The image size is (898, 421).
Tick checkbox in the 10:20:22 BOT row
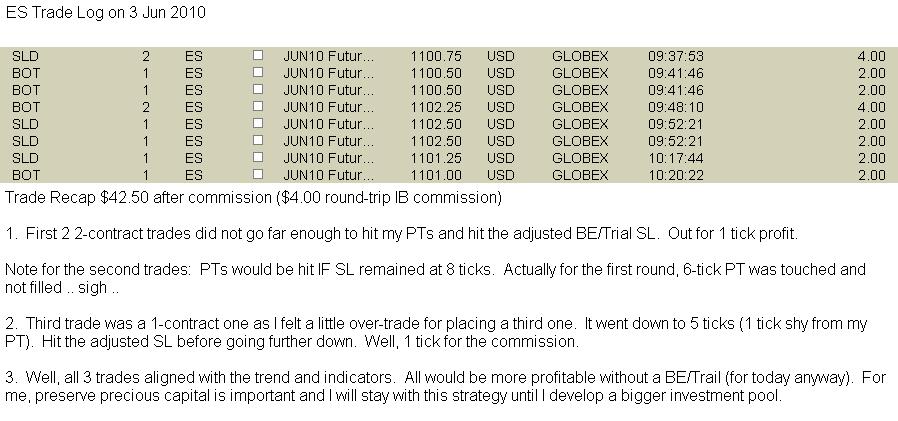[x=258, y=174]
